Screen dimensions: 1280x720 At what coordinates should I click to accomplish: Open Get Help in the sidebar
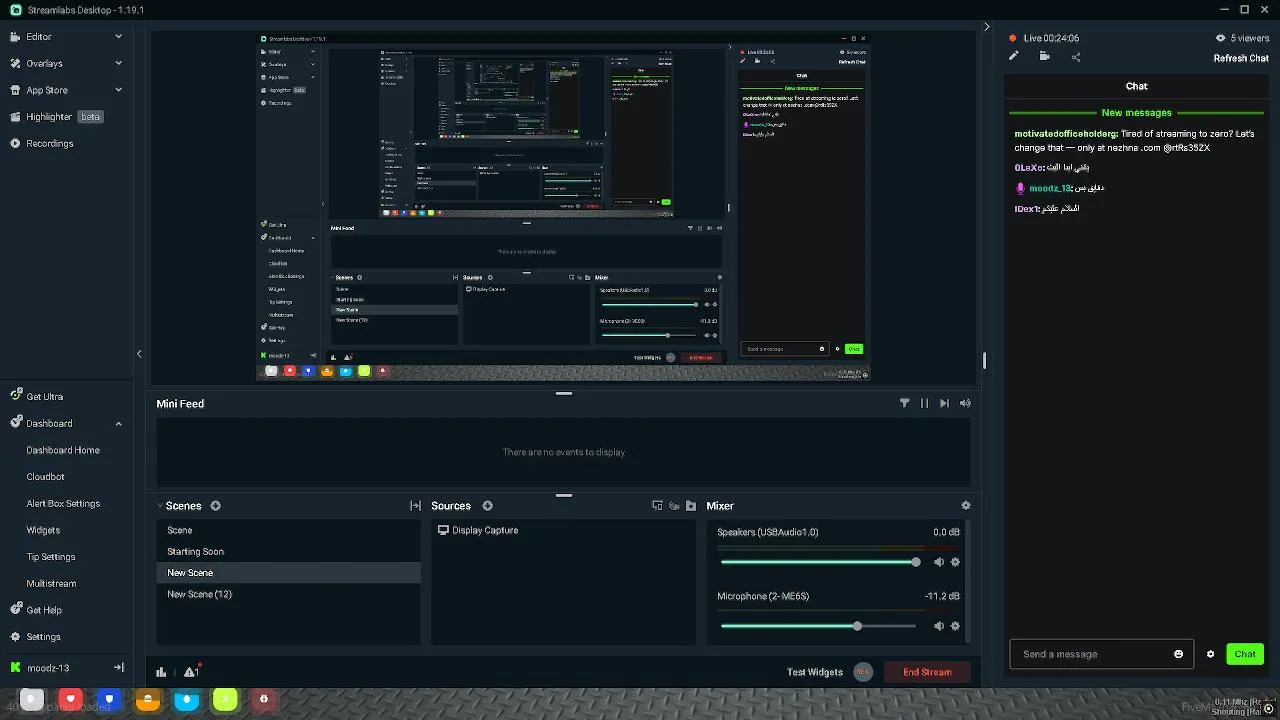pos(44,610)
